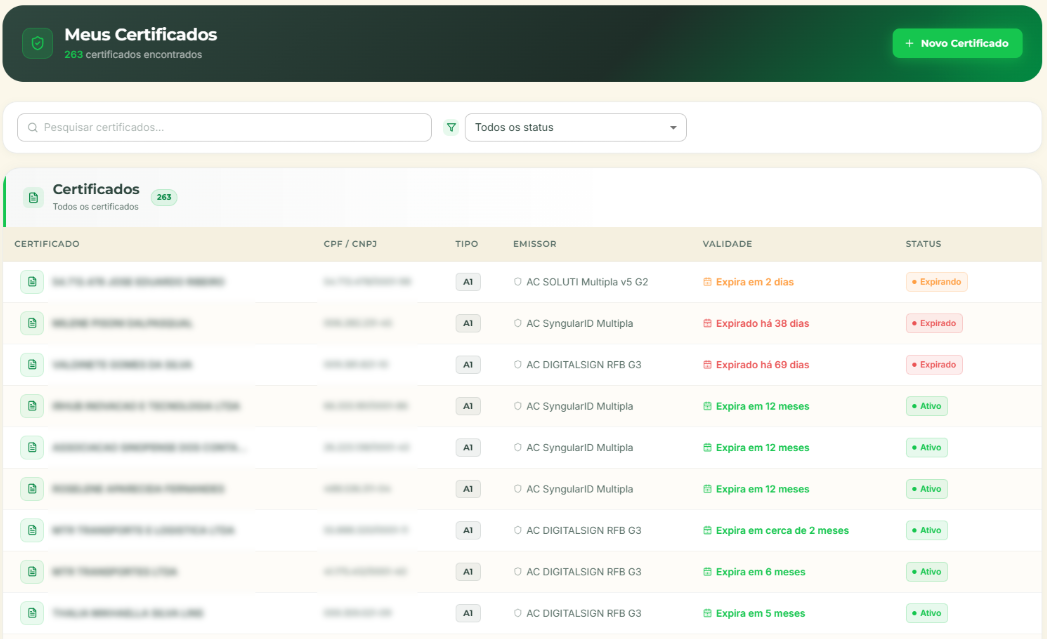Click the document icon of the row expiring in 2 dias
This screenshot has width=1047, height=639.
[x=32, y=282]
